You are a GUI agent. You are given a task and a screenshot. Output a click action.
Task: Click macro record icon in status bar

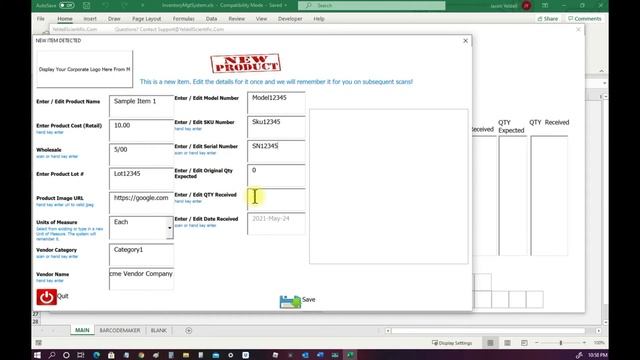(x=39, y=343)
